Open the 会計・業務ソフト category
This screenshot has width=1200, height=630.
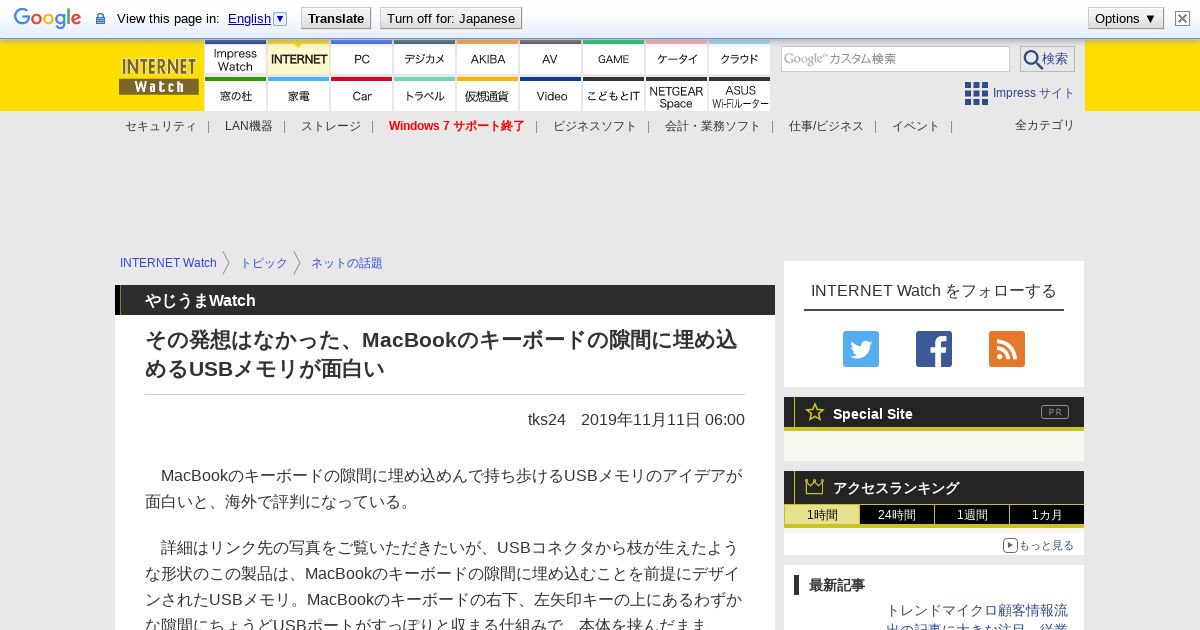tap(713, 126)
